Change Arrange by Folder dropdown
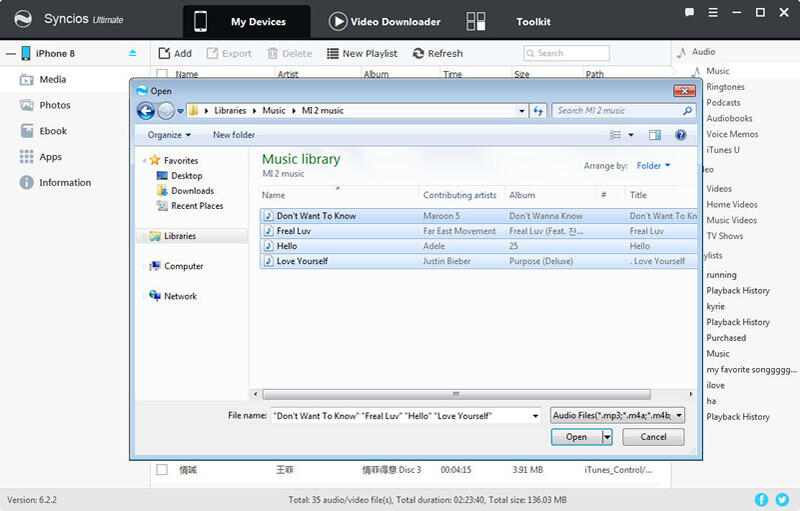 653,166
